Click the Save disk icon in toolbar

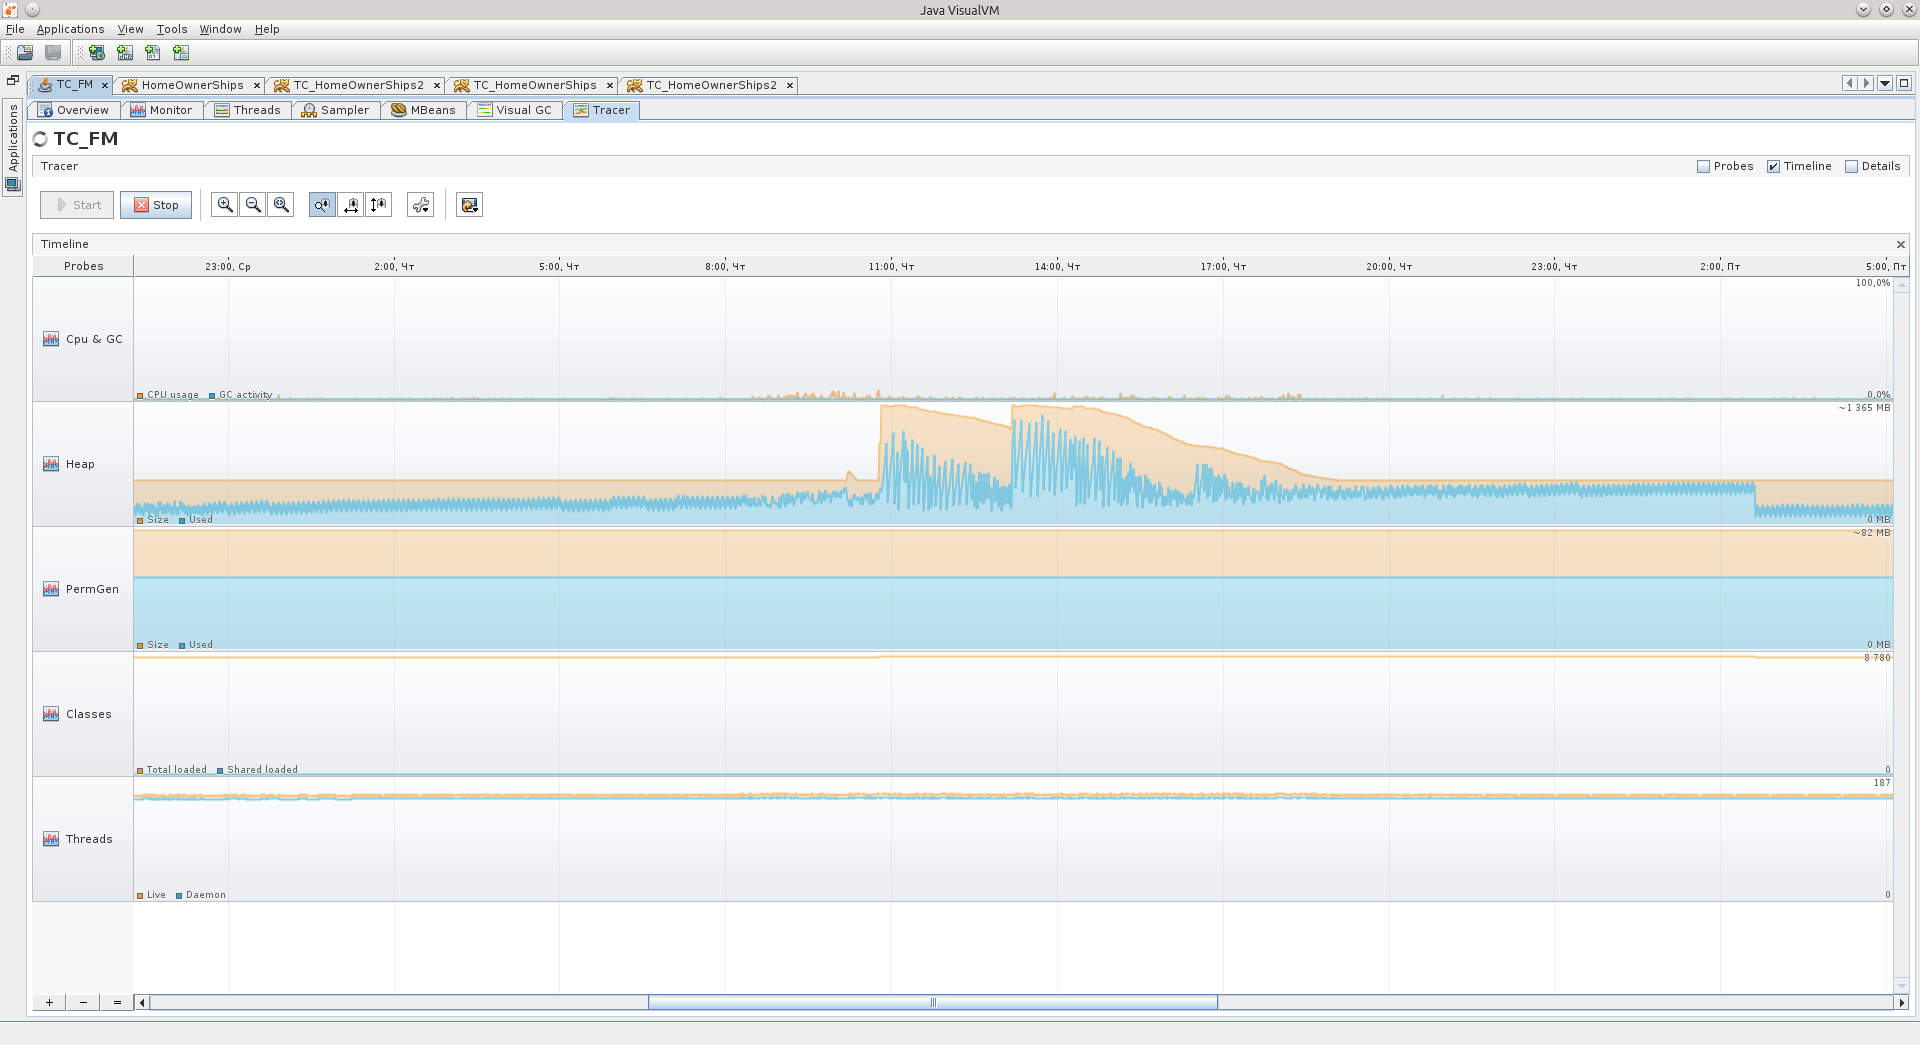[x=53, y=53]
